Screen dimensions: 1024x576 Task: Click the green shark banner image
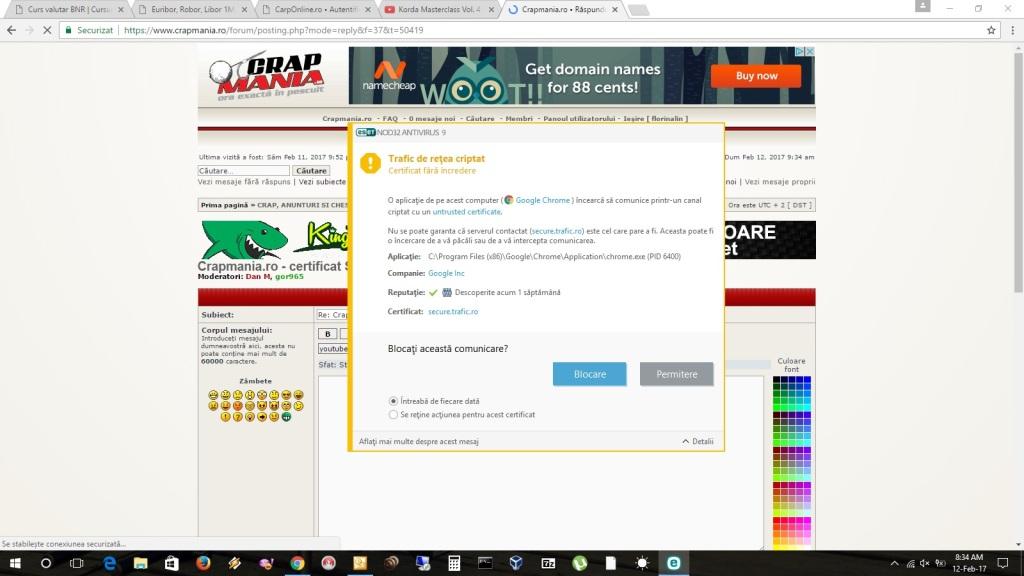(x=244, y=240)
